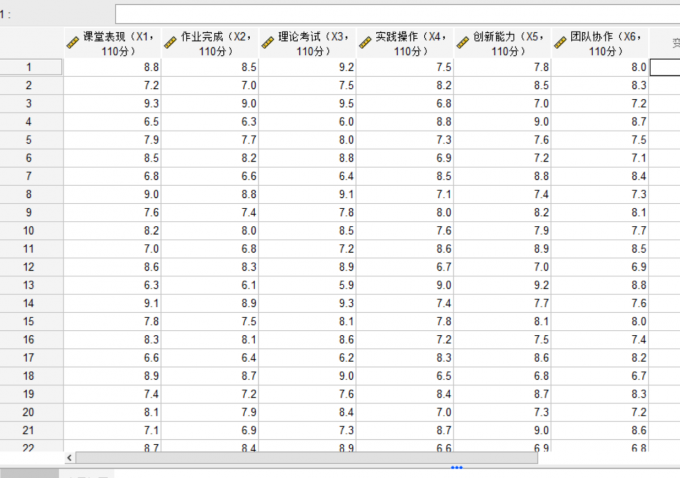Click cell 8.7 in row 19 X5 column
The height and width of the screenshot is (478, 680).
(502, 394)
